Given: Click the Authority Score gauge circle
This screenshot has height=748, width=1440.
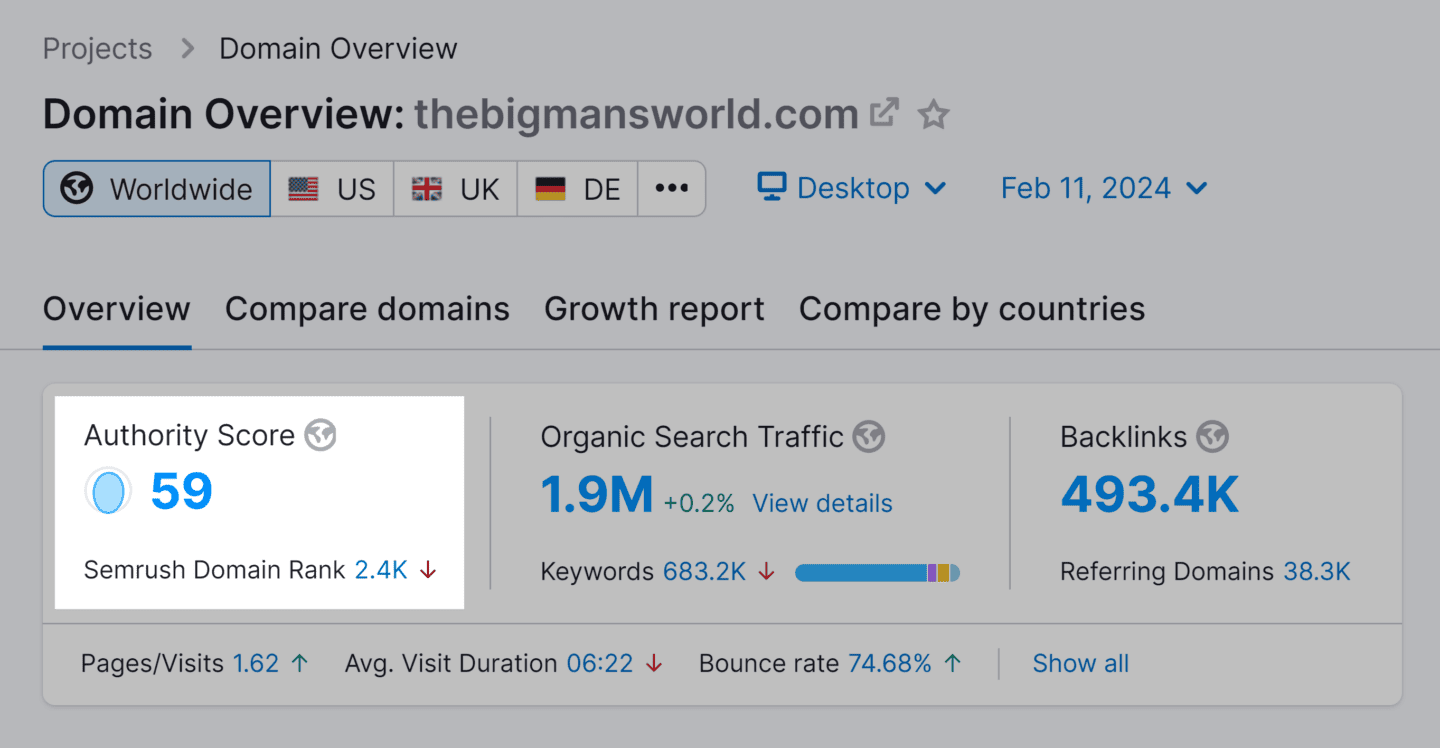Looking at the screenshot, I should 108,491.
